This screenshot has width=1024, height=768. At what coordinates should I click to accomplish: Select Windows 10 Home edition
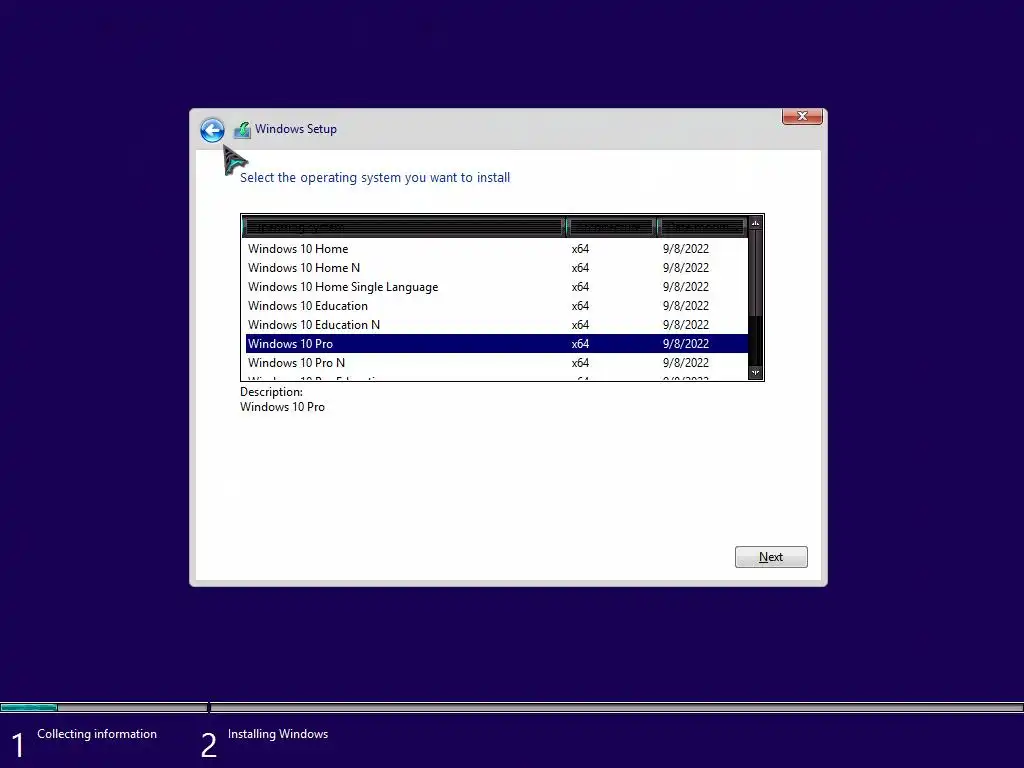pyautogui.click(x=496, y=249)
